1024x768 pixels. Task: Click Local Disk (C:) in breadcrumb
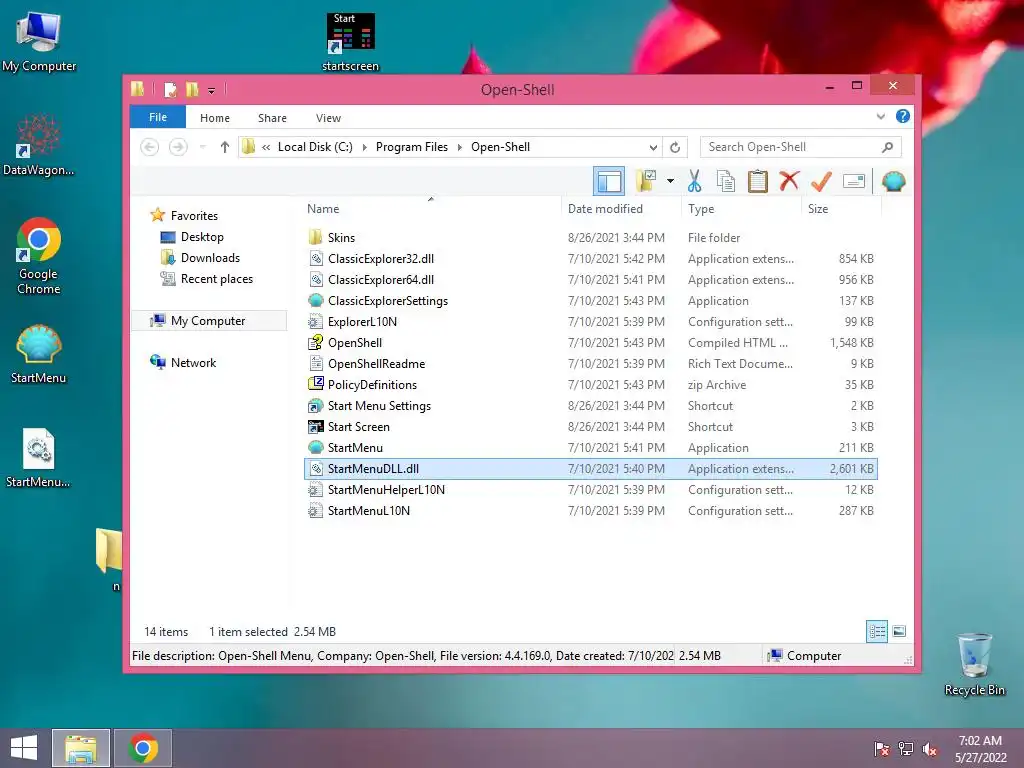[x=315, y=147]
